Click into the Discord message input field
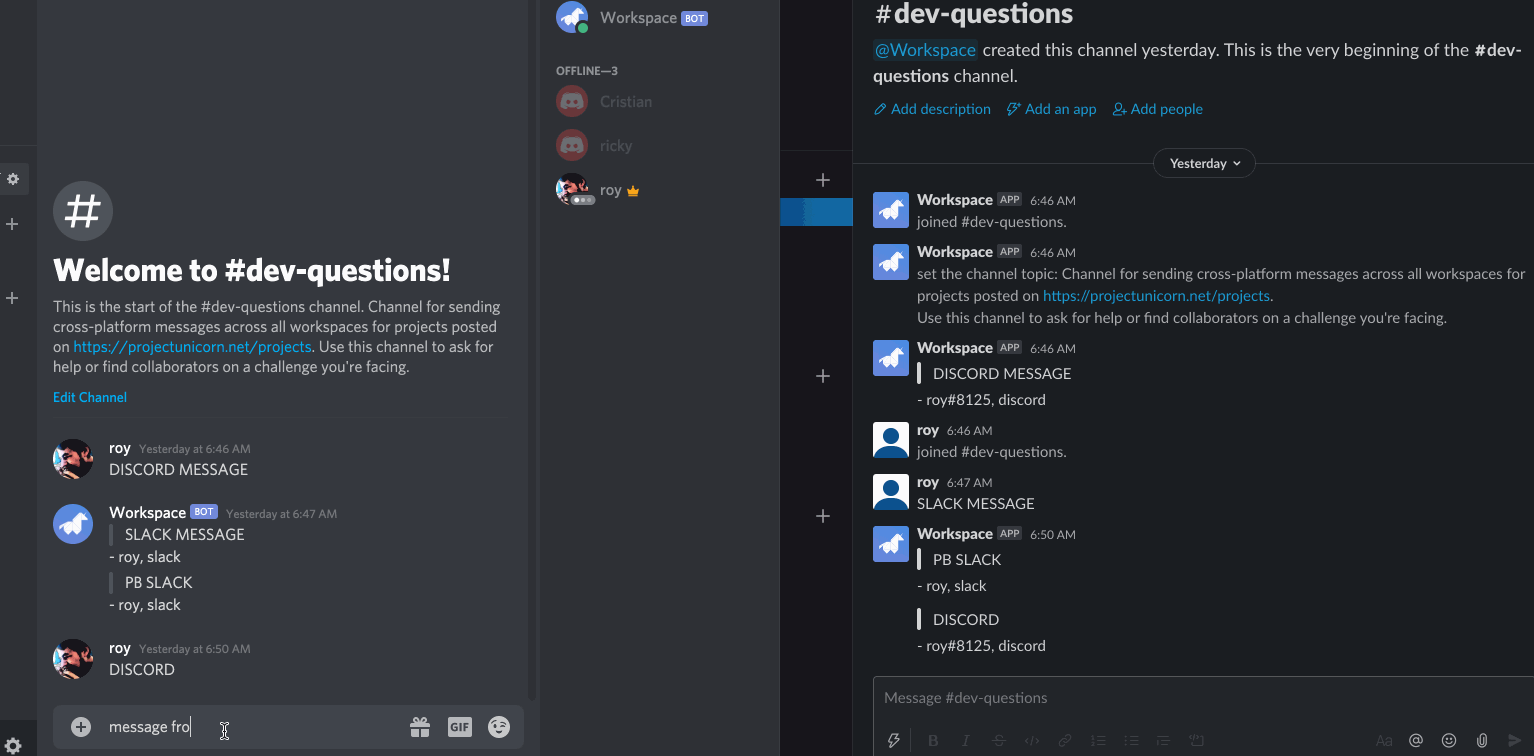1534x756 pixels. coord(250,727)
